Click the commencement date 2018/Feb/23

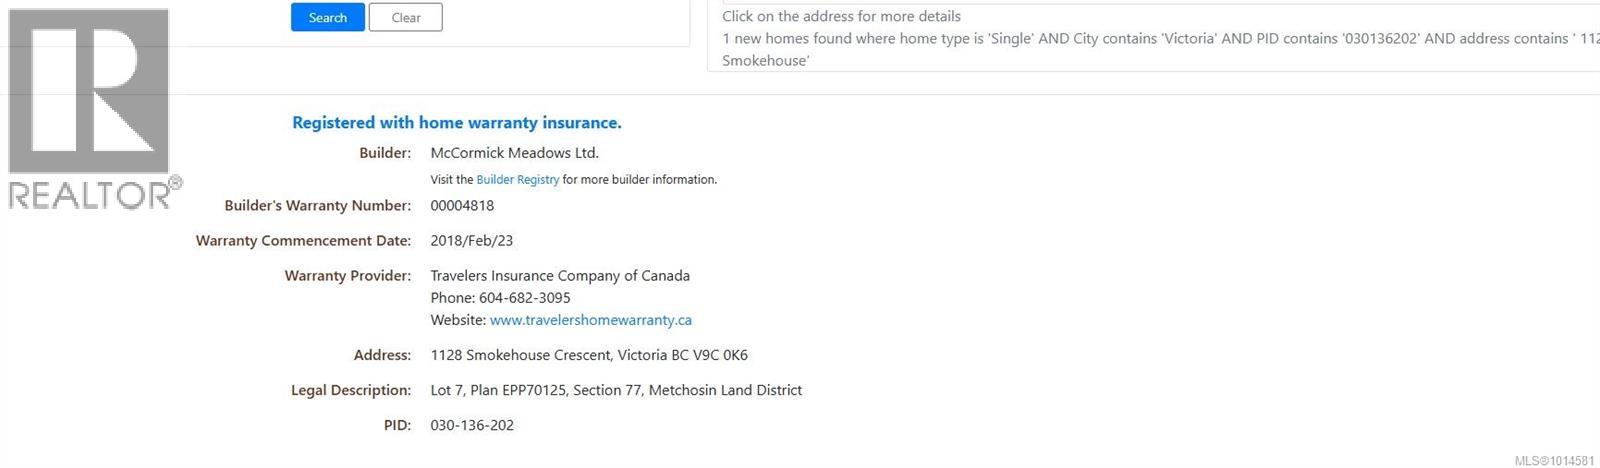pyautogui.click(x=471, y=240)
